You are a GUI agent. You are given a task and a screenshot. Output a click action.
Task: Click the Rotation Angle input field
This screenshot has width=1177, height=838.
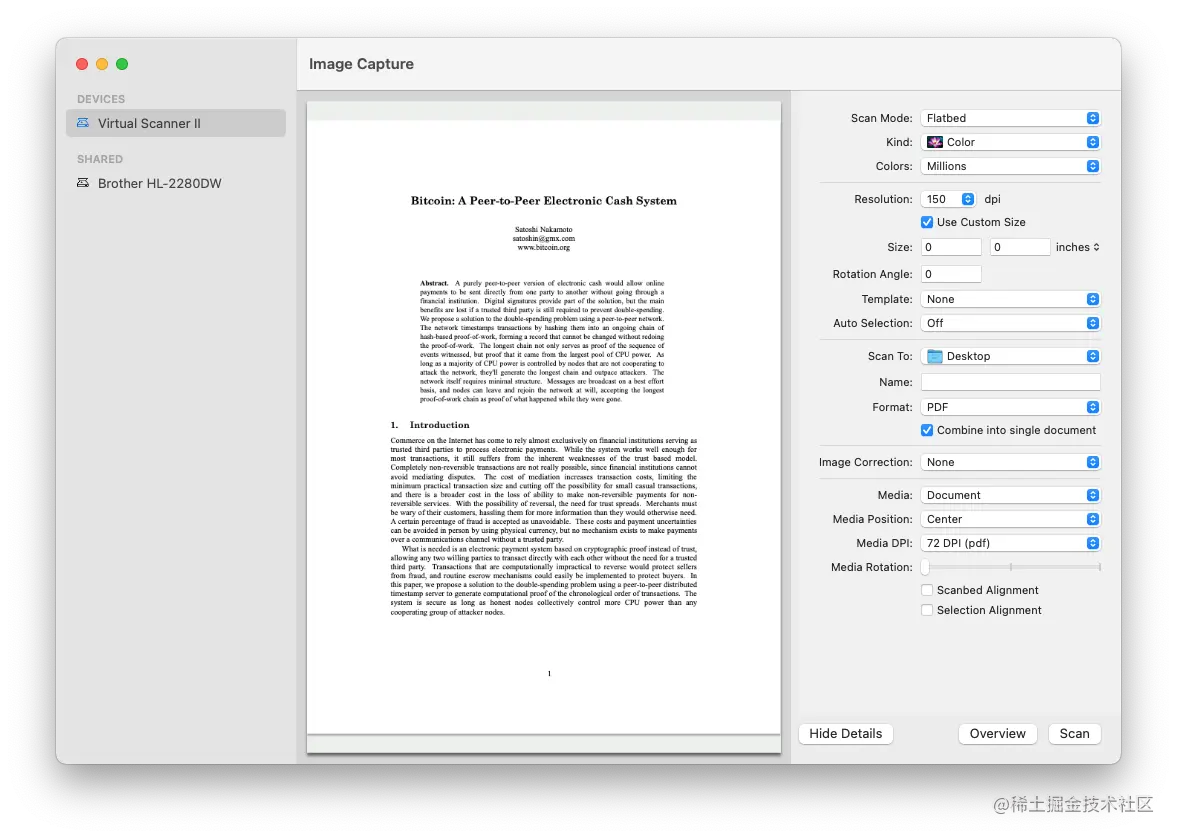(x=951, y=274)
